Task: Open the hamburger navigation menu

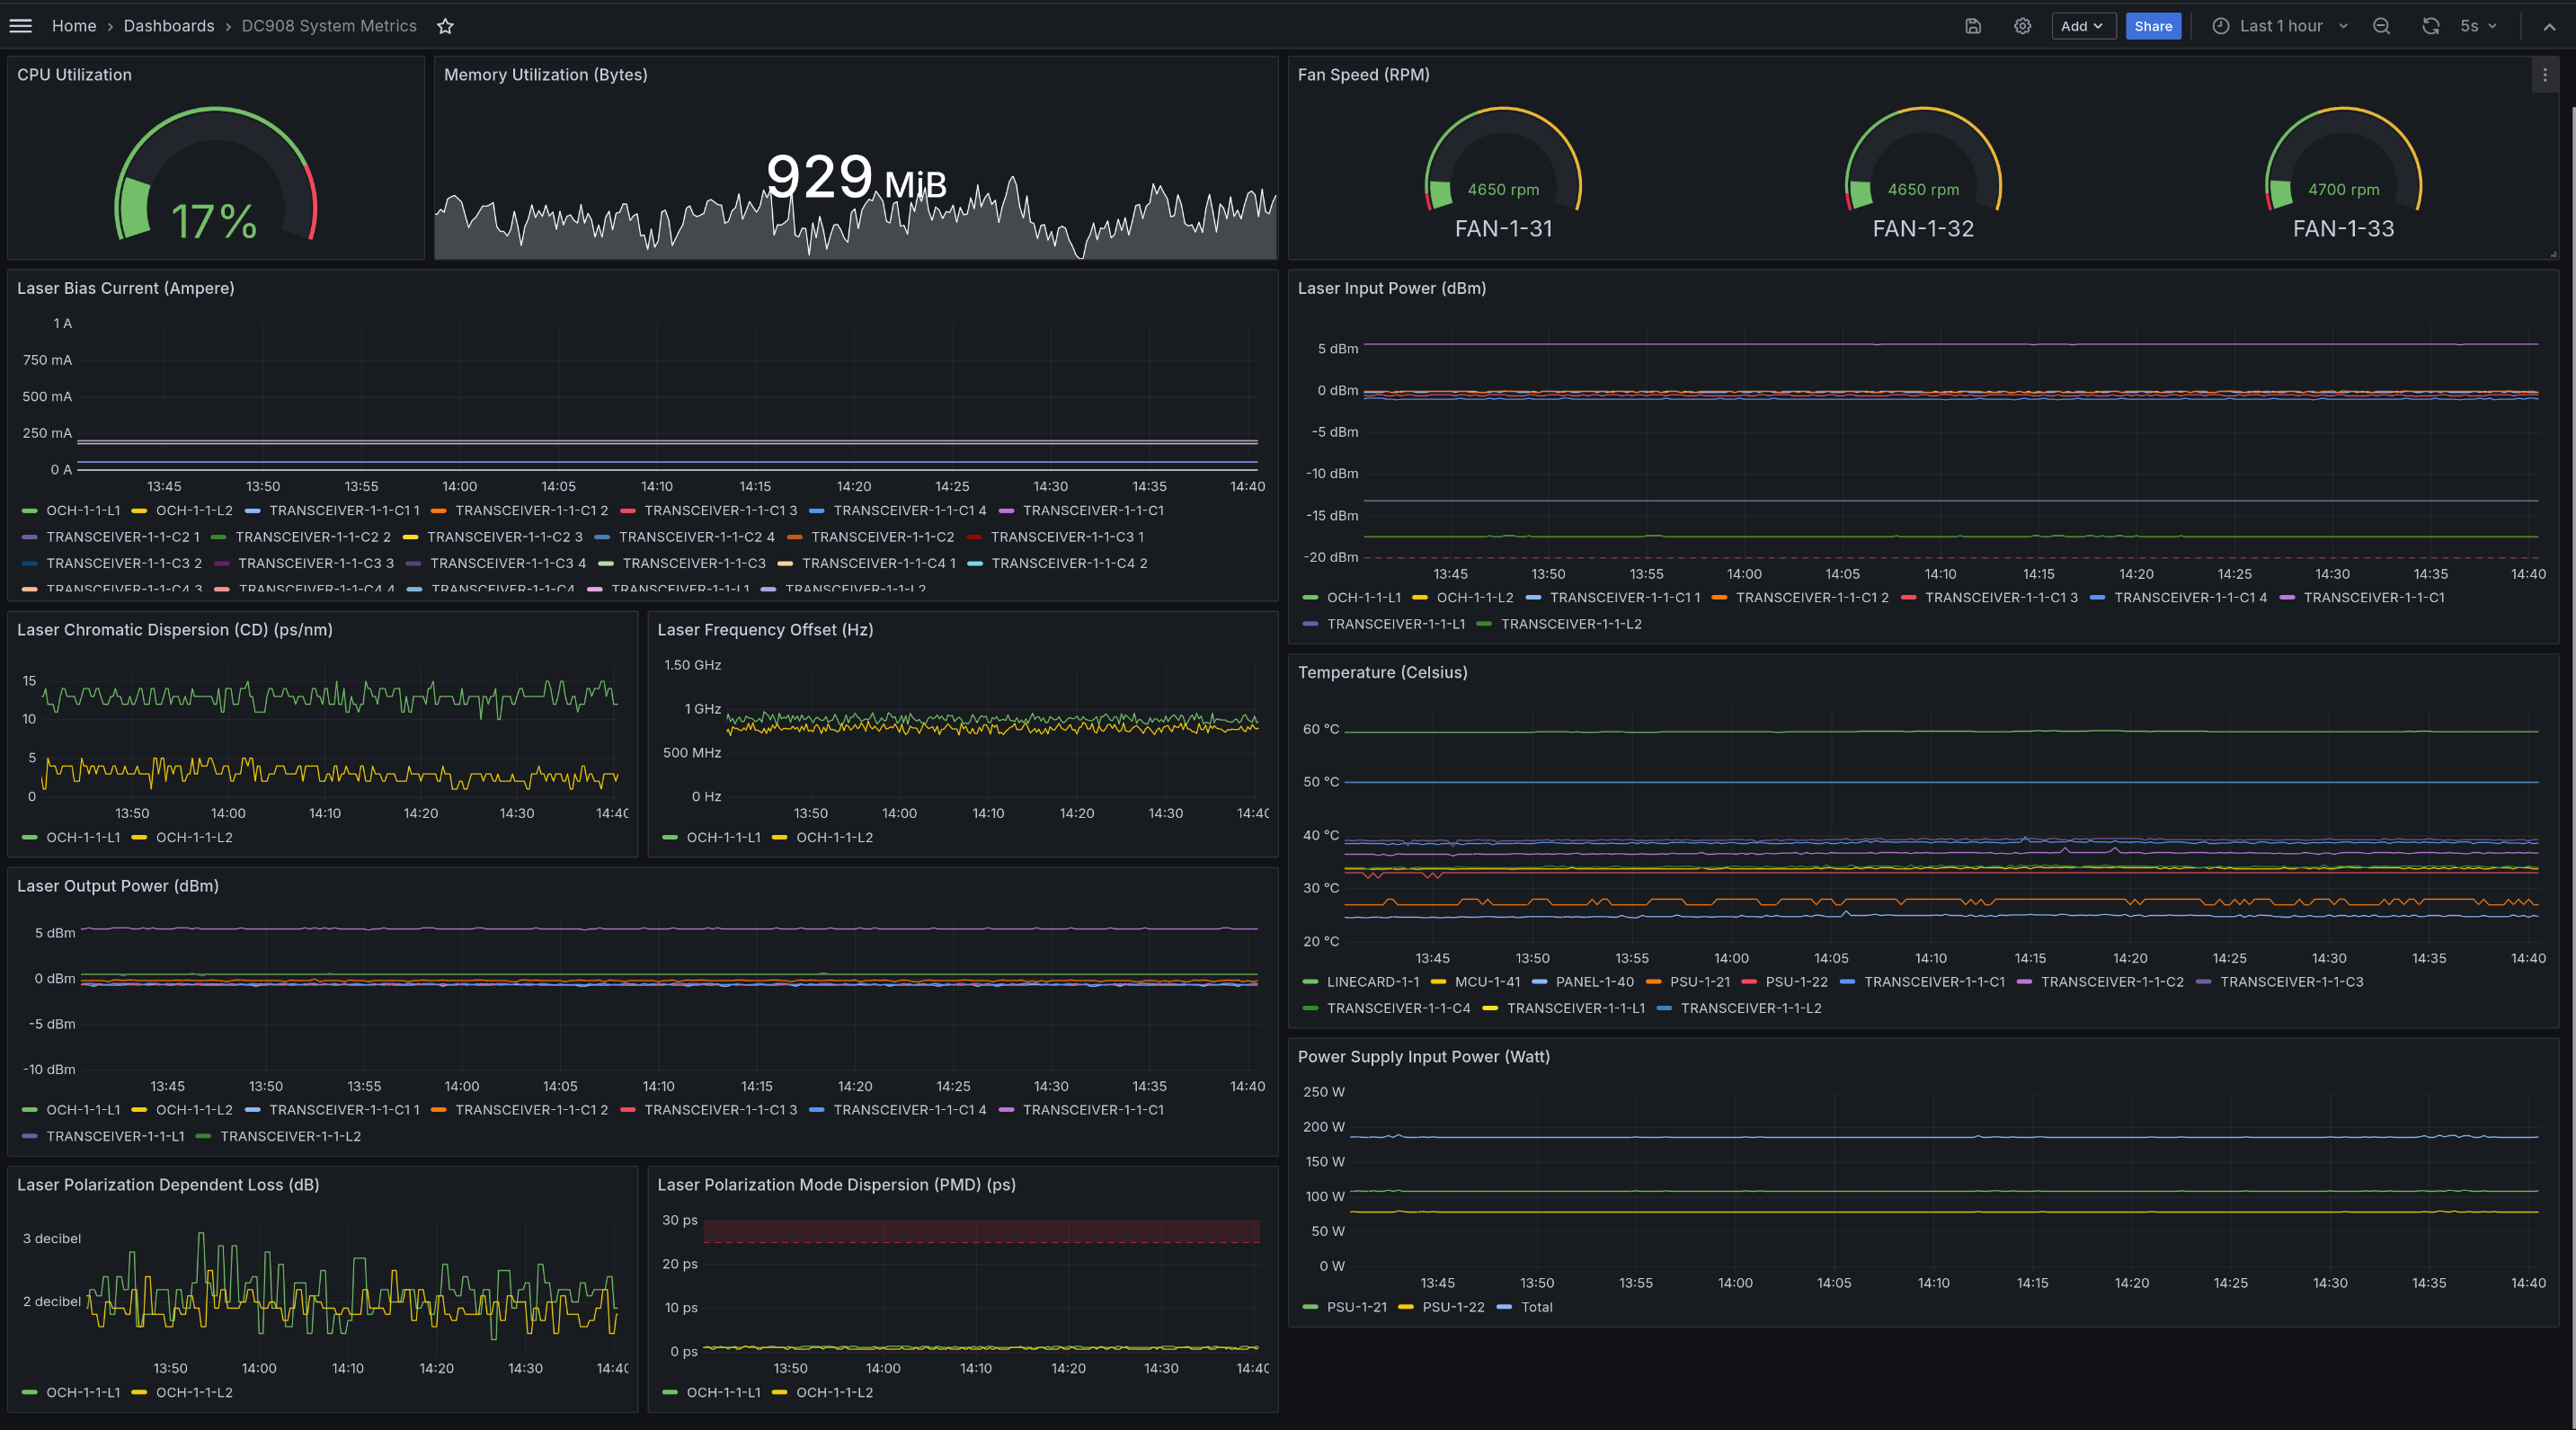Action: 20,26
